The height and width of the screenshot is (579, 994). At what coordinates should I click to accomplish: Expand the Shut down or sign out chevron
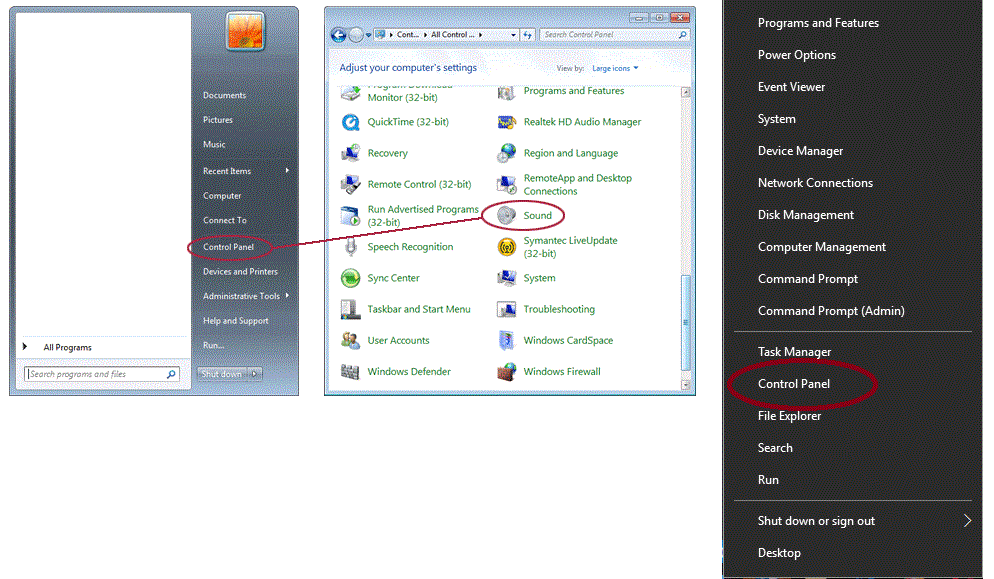(967, 521)
